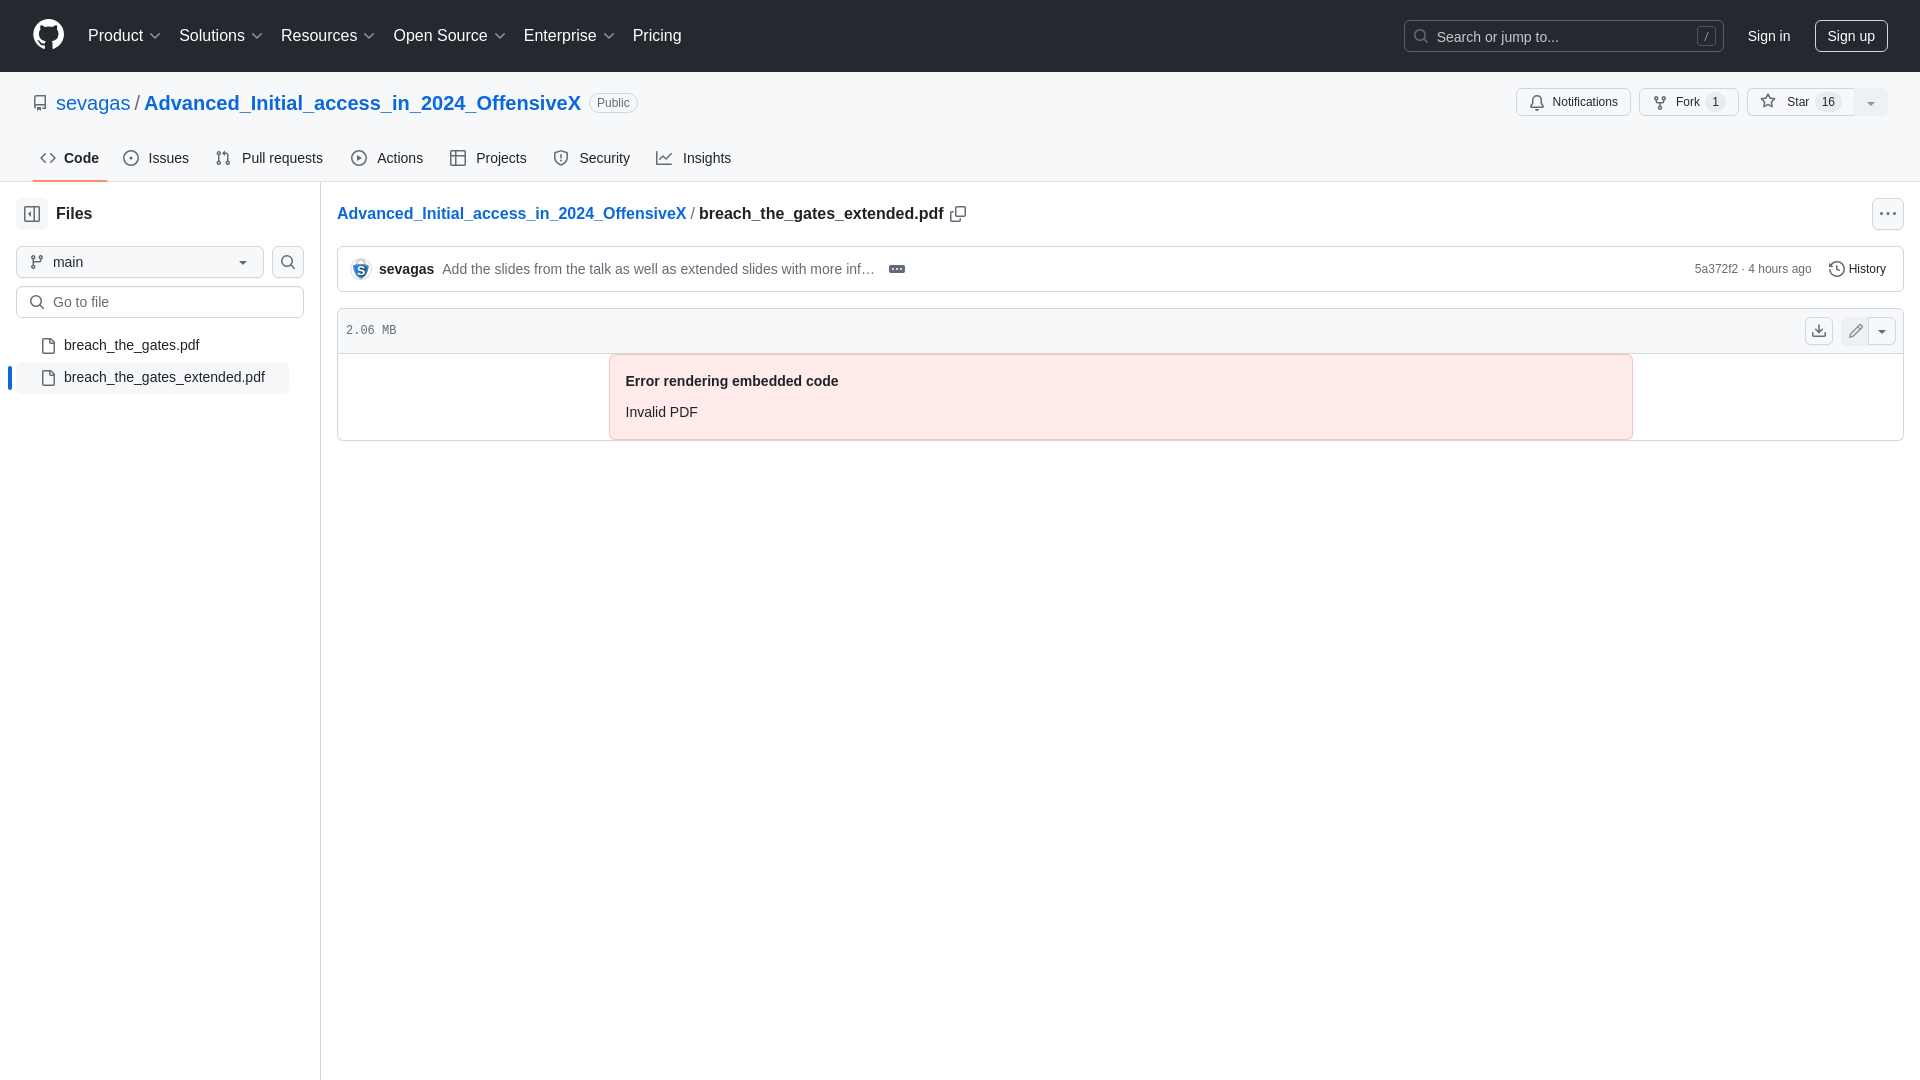Screen dimensions: 1920x1080
Task: Select the Security tab in repository
Action: pos(592,158)
